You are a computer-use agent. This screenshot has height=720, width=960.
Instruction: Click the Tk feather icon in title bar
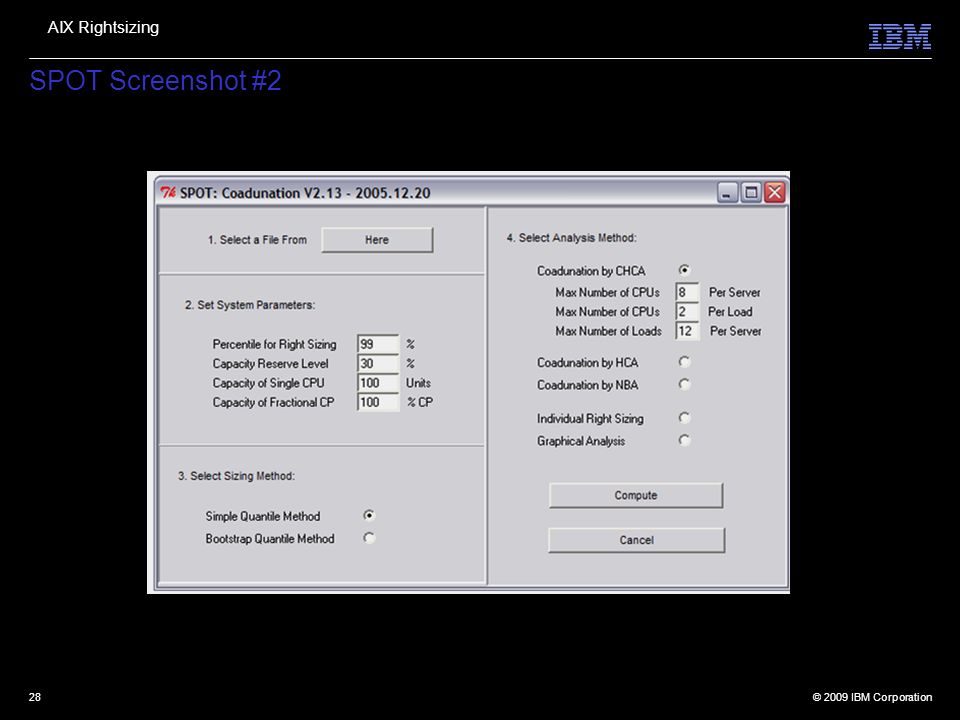[168, 193]
